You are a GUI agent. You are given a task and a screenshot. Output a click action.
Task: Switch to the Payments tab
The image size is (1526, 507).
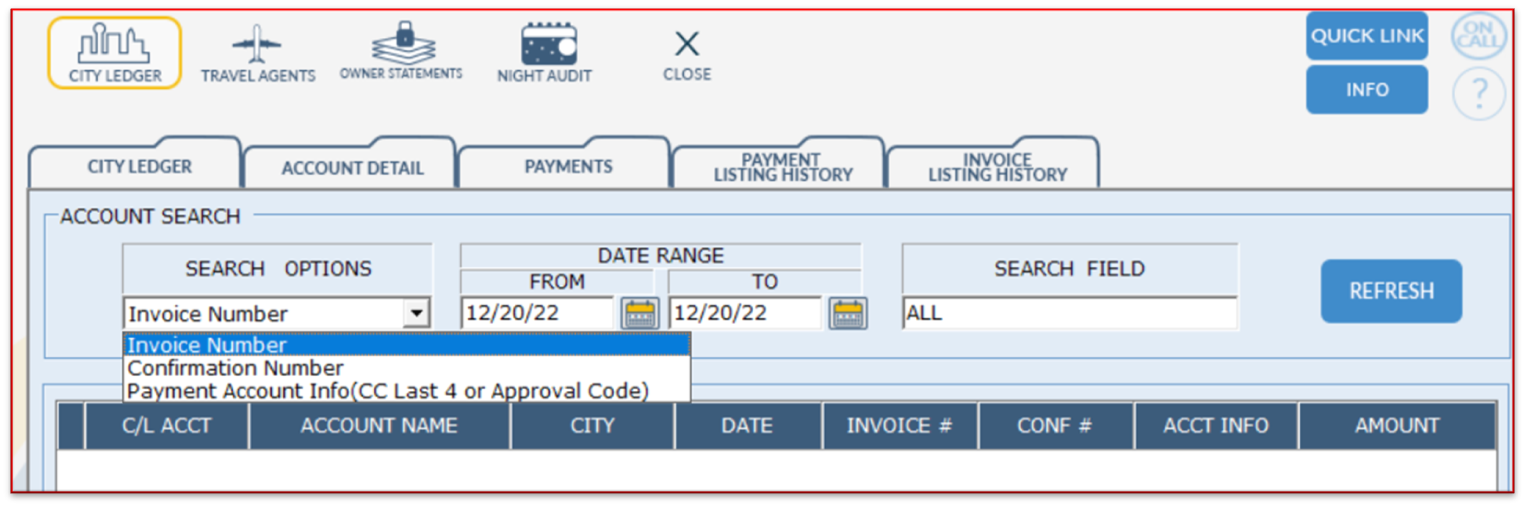pos(568,167)
